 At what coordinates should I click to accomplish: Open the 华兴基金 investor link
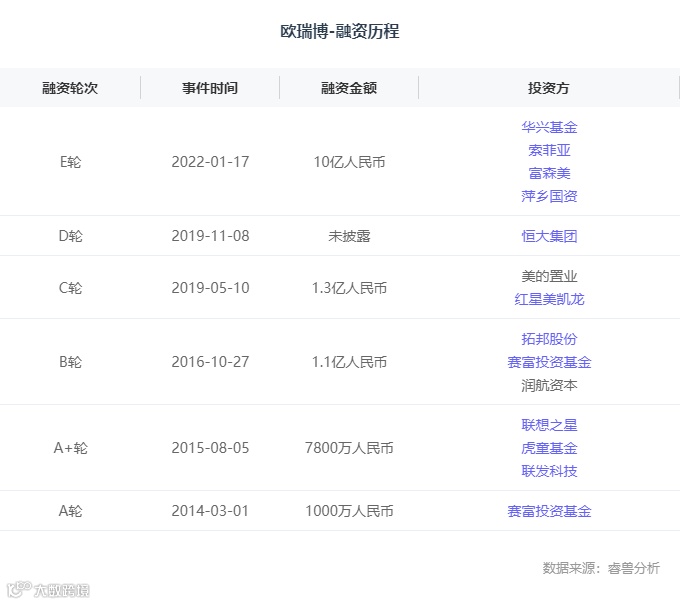(x=549, y=127)
